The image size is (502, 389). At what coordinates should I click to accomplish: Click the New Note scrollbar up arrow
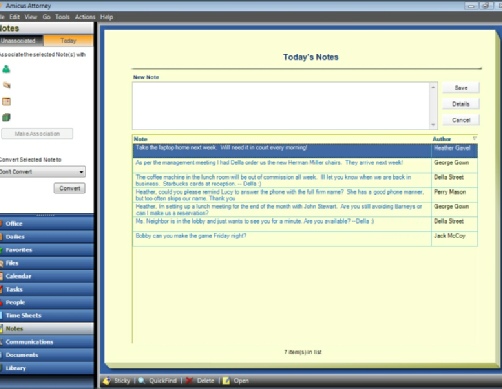(x=433, y=87)
